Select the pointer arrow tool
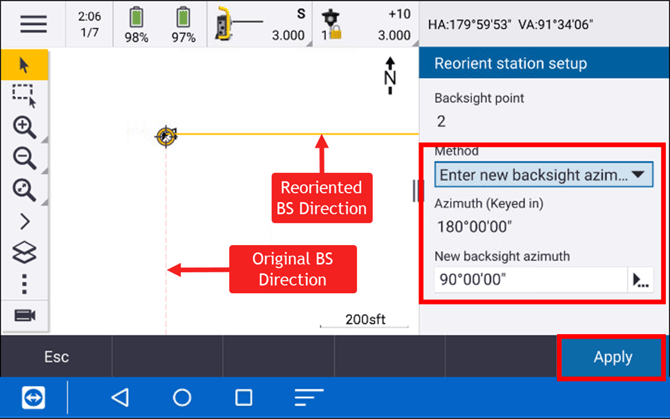This screenshot has height=419, width=670. tap(24, 65)
